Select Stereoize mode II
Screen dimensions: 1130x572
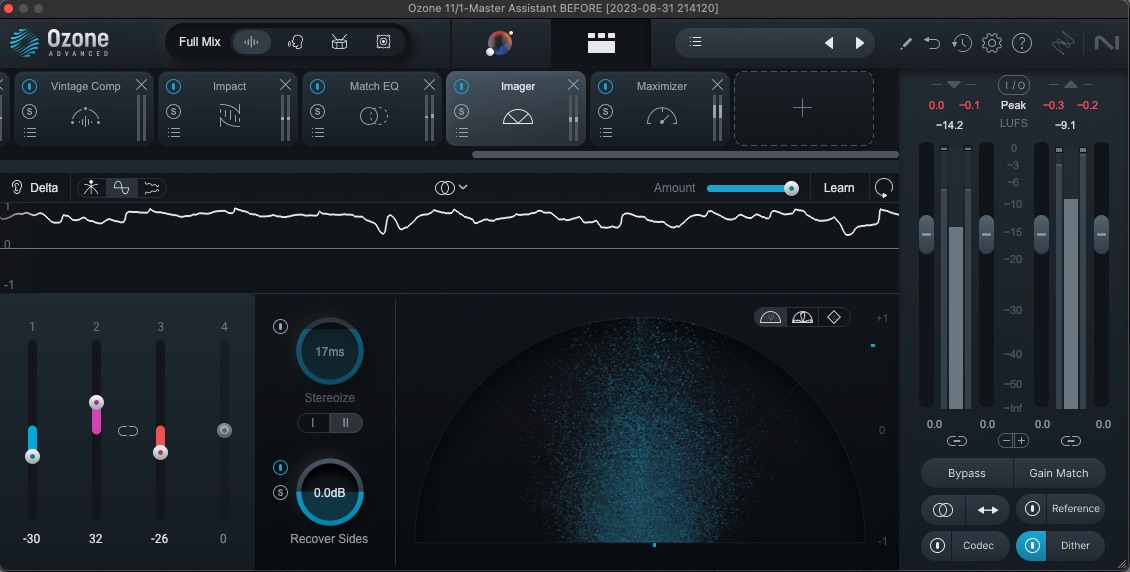click(345, 423)
